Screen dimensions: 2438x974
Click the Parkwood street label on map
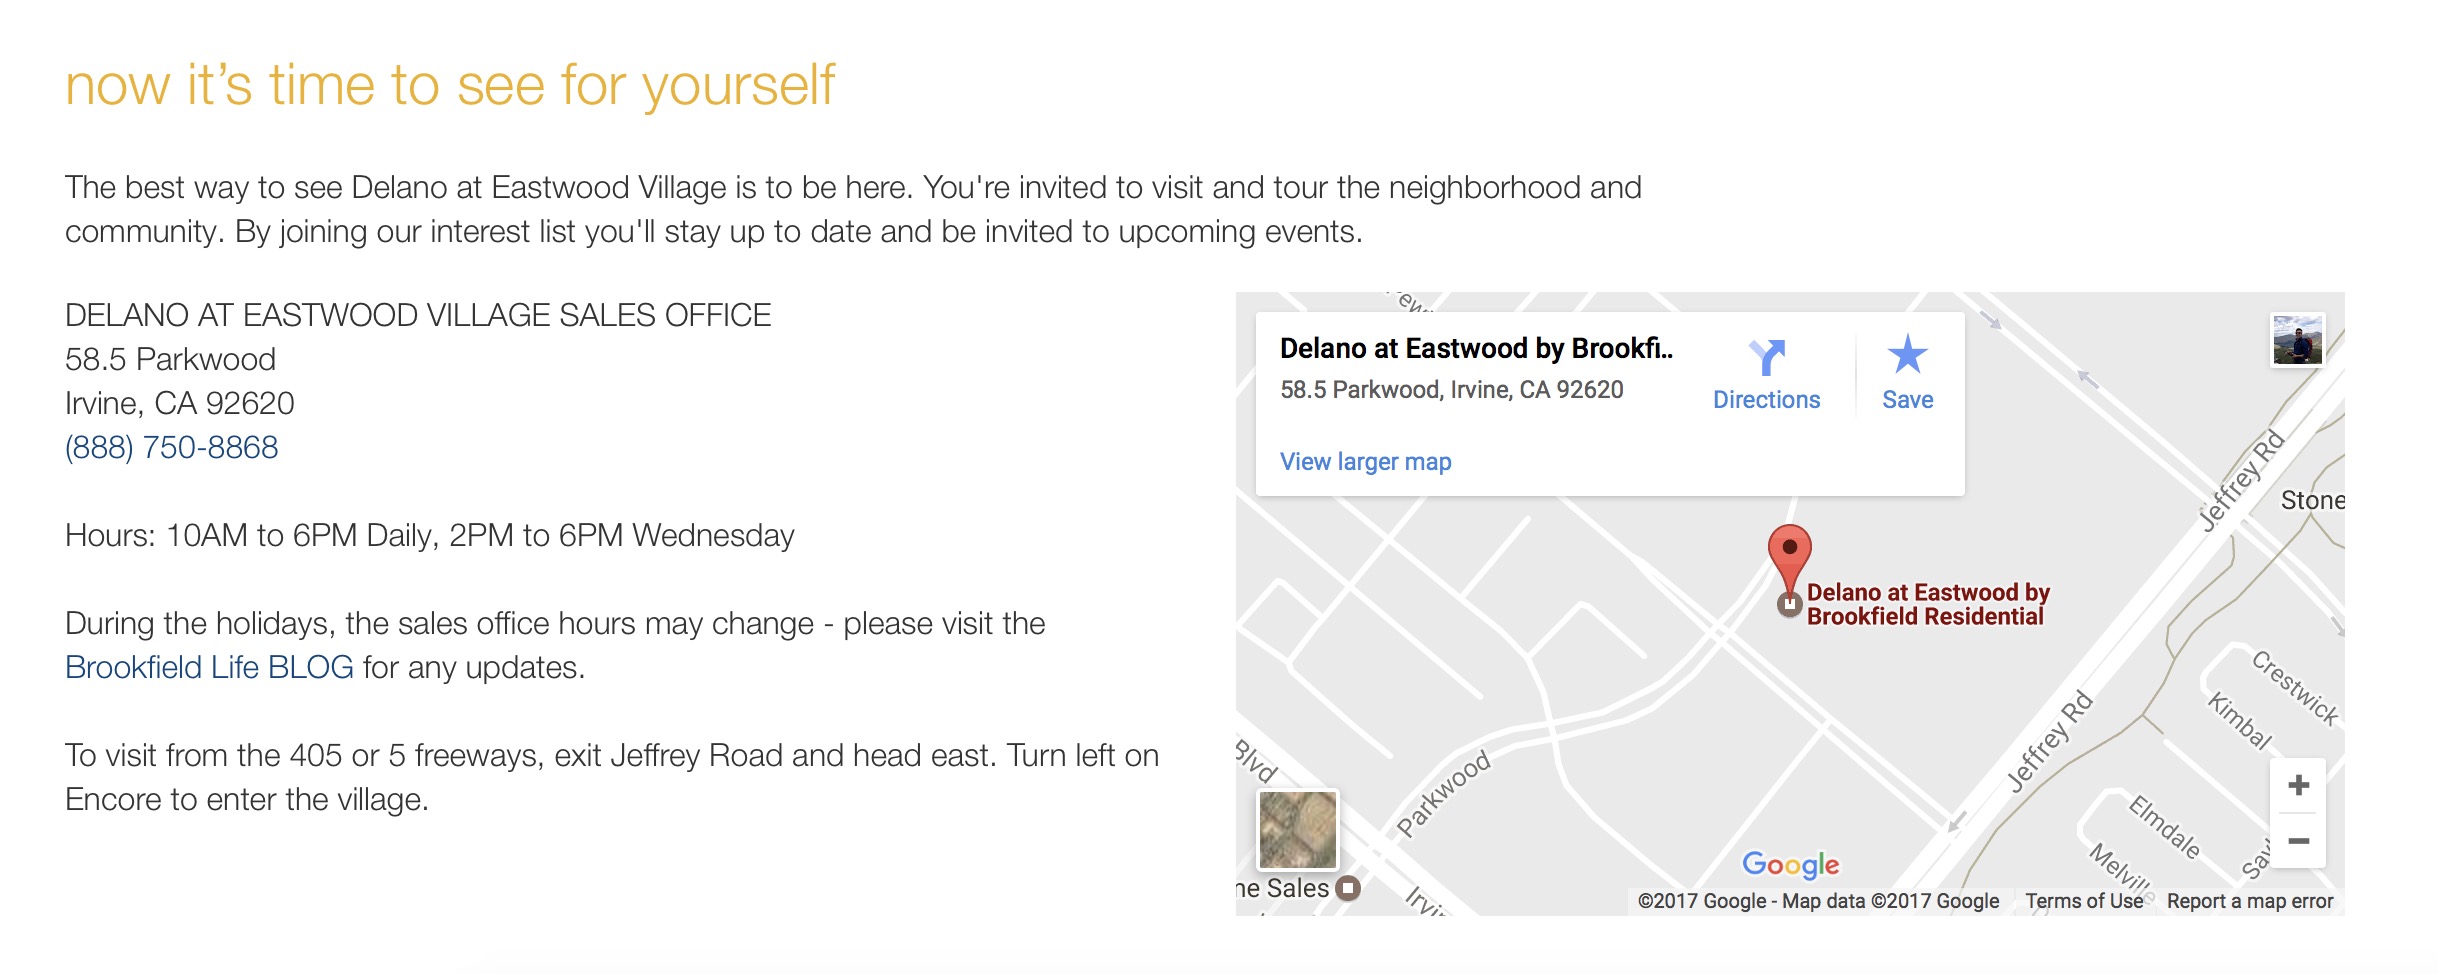[1442, 793]
